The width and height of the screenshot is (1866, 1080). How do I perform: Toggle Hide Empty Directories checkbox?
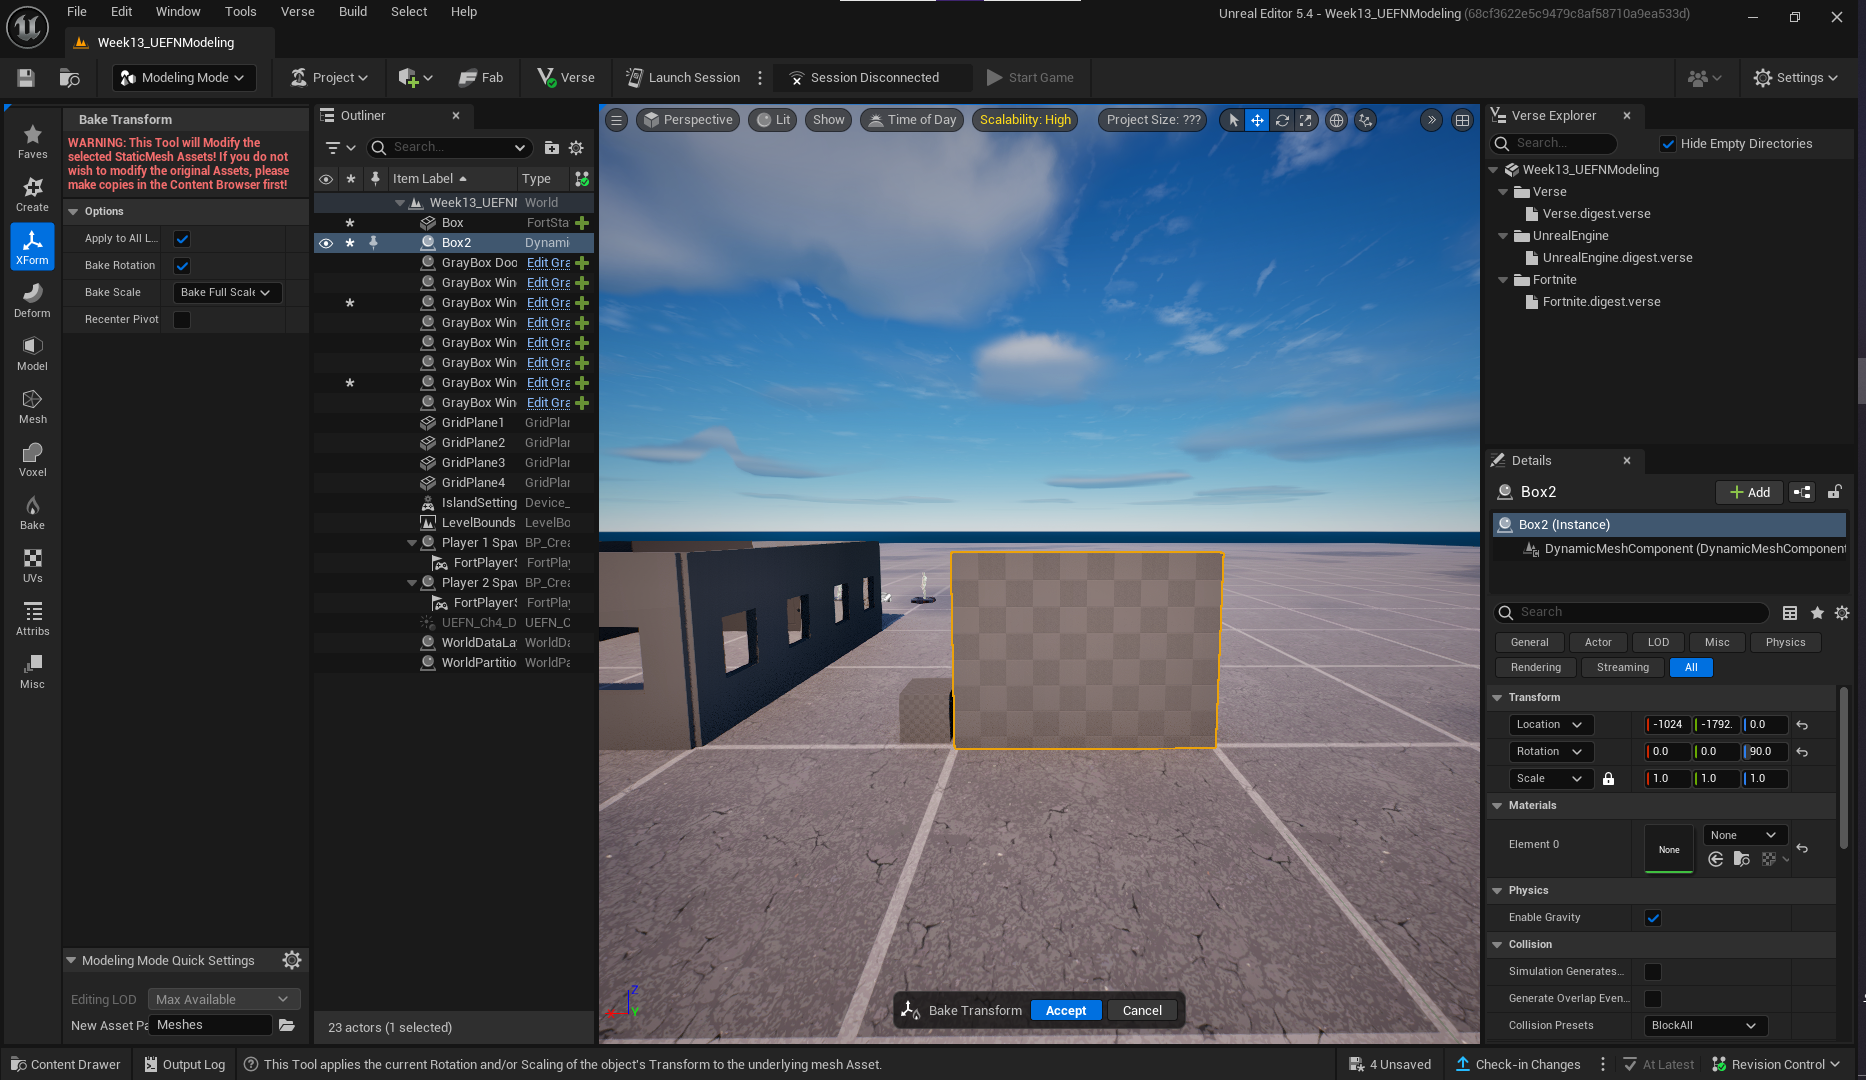tap(1668, 143)
